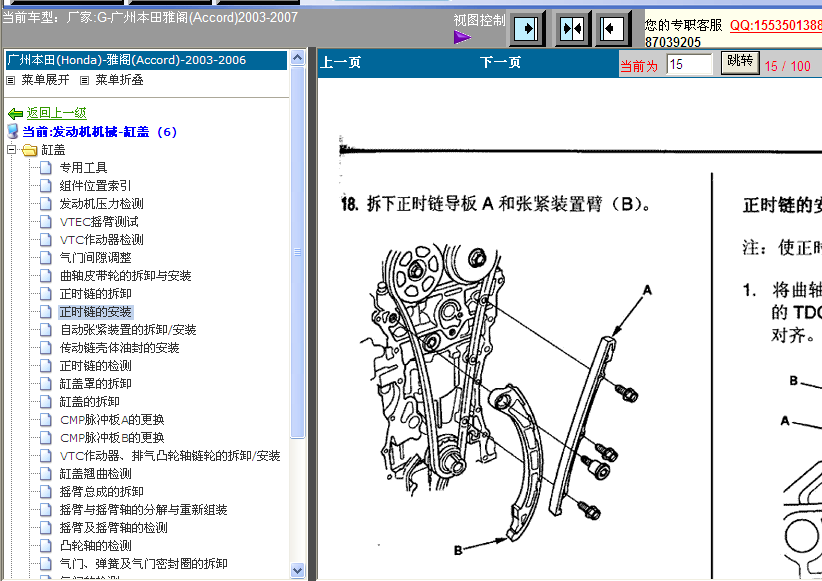Open VTEC摇臂测试 tree item
The width and height of the screenshot is (822, 581).
coord(99,222)
